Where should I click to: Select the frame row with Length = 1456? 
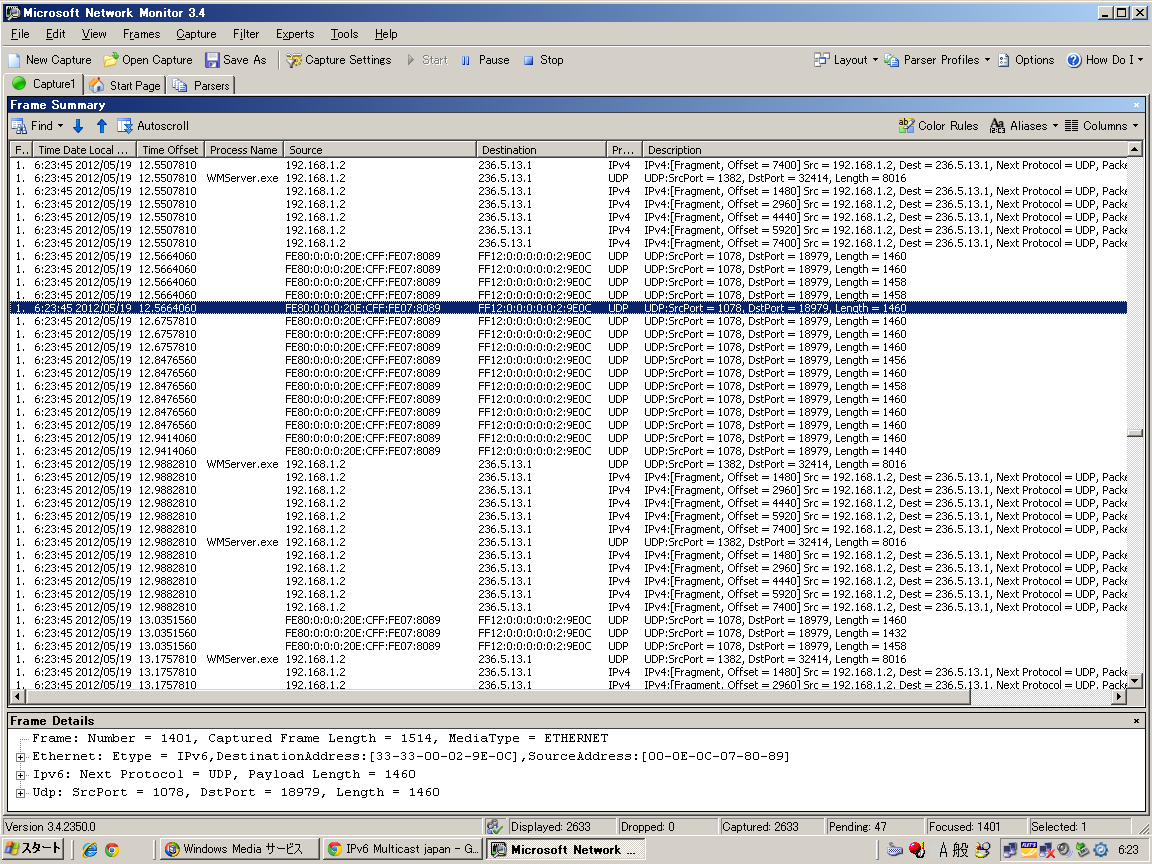click(x=569, y=361)
